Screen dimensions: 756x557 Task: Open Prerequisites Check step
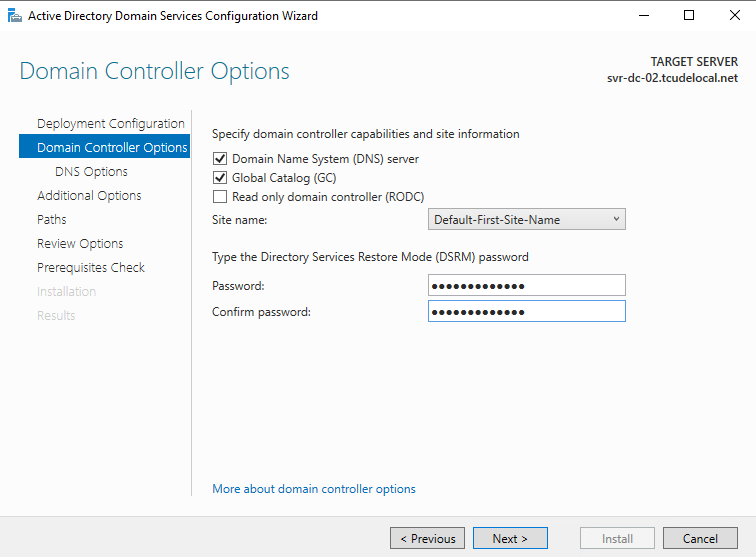point(91,268)
